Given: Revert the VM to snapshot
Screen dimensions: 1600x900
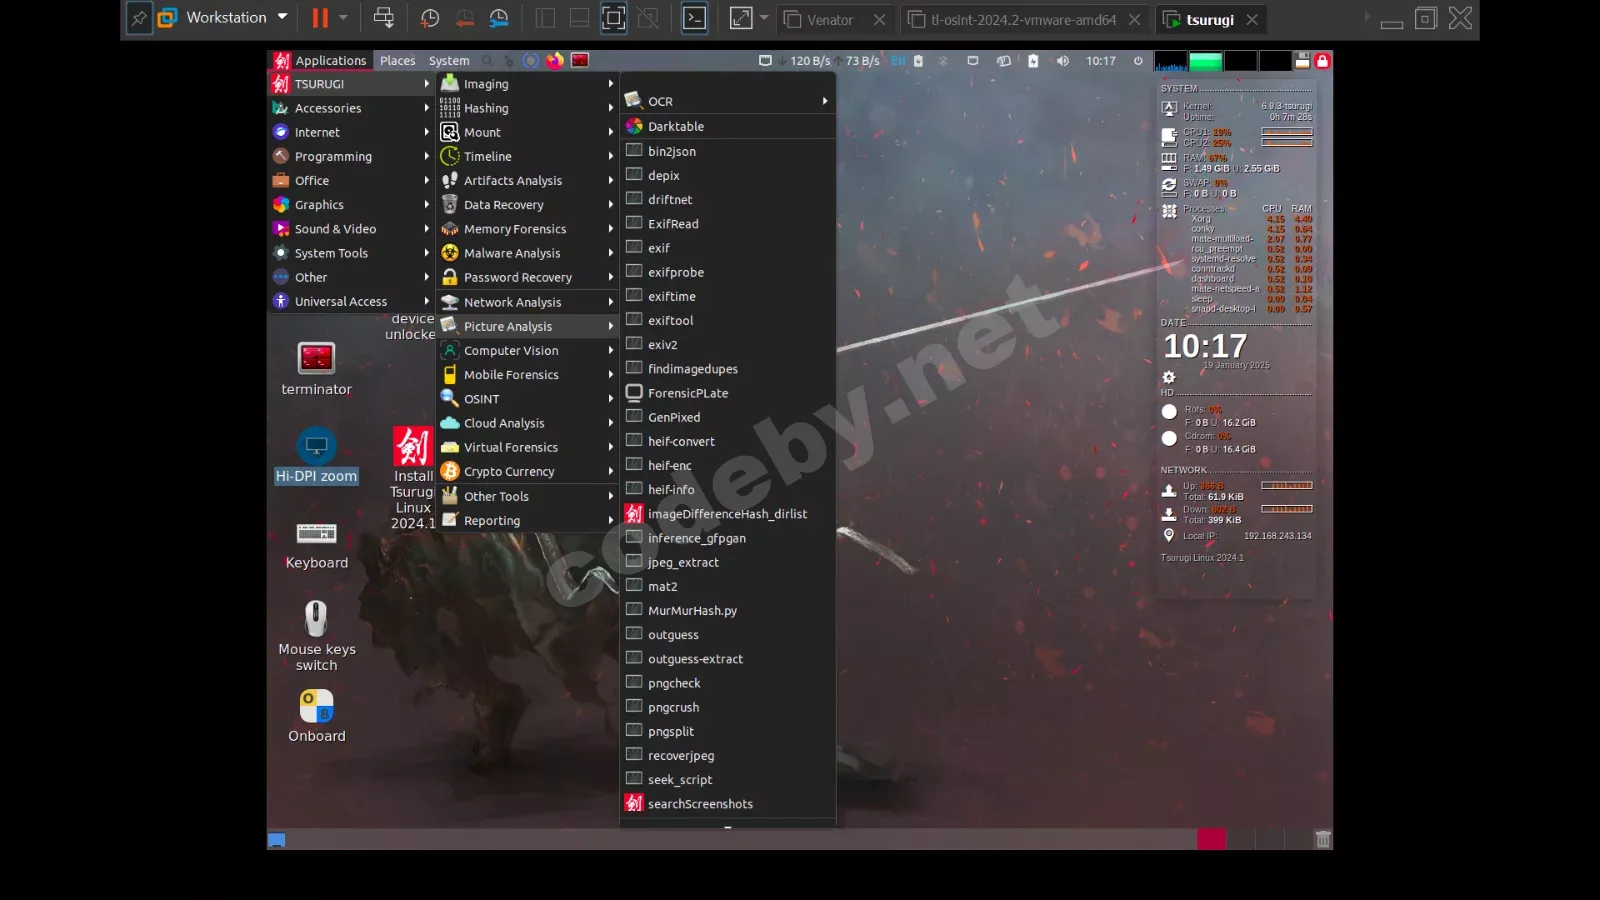Looking at the screenshot, I should point(465,18).
